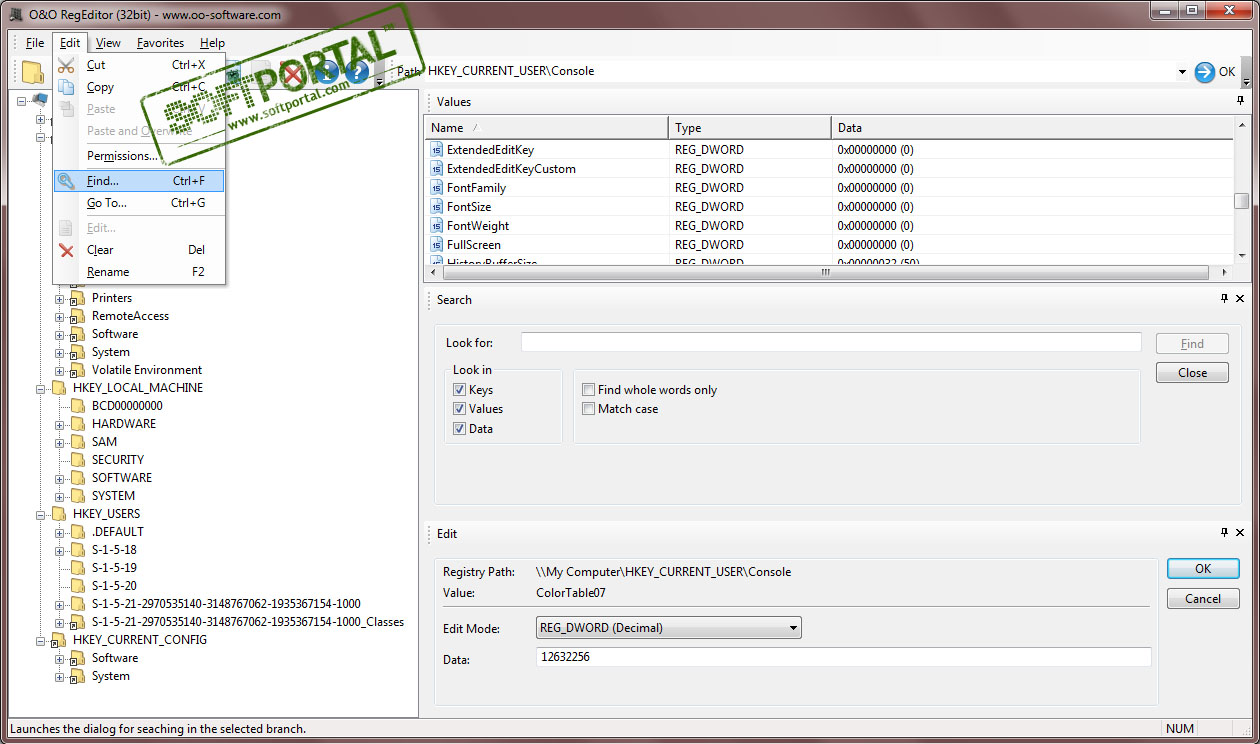Click the down arrow of Values scrollbar
The height and width of the screenshot is (744, 1260).
(1241, 255)
